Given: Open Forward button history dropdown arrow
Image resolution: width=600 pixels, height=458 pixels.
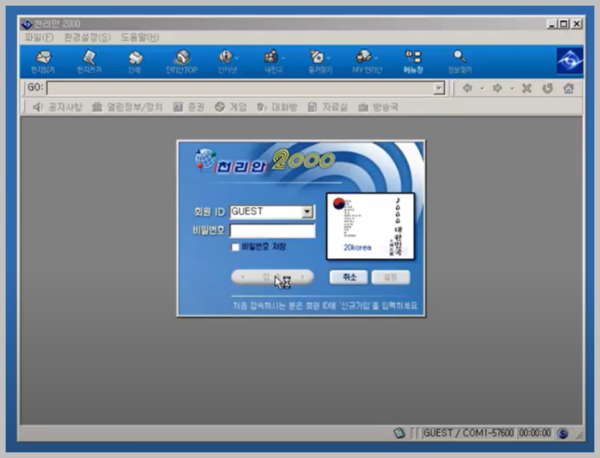Looking at the screenshot, I should (512, 88).
